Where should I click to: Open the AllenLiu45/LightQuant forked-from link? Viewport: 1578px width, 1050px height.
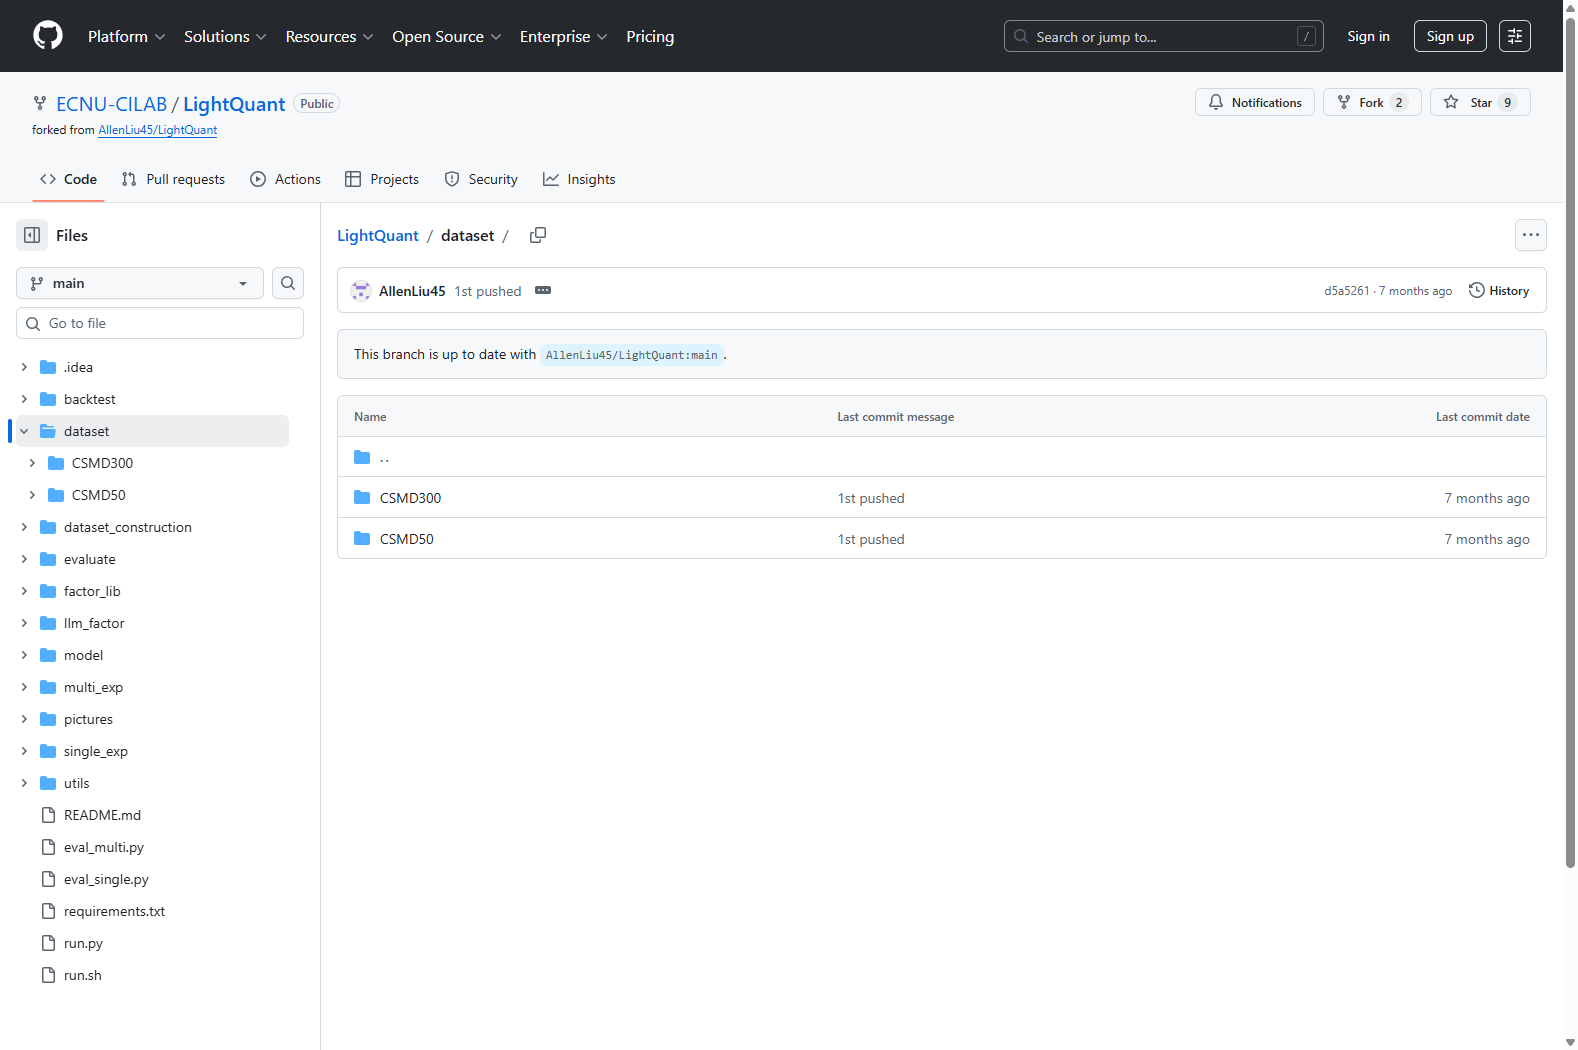coord(158,130)
